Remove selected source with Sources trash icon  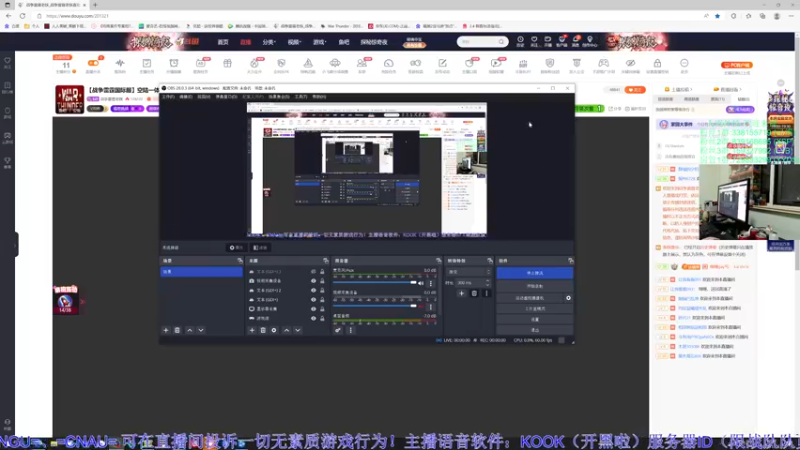point(263,330)
